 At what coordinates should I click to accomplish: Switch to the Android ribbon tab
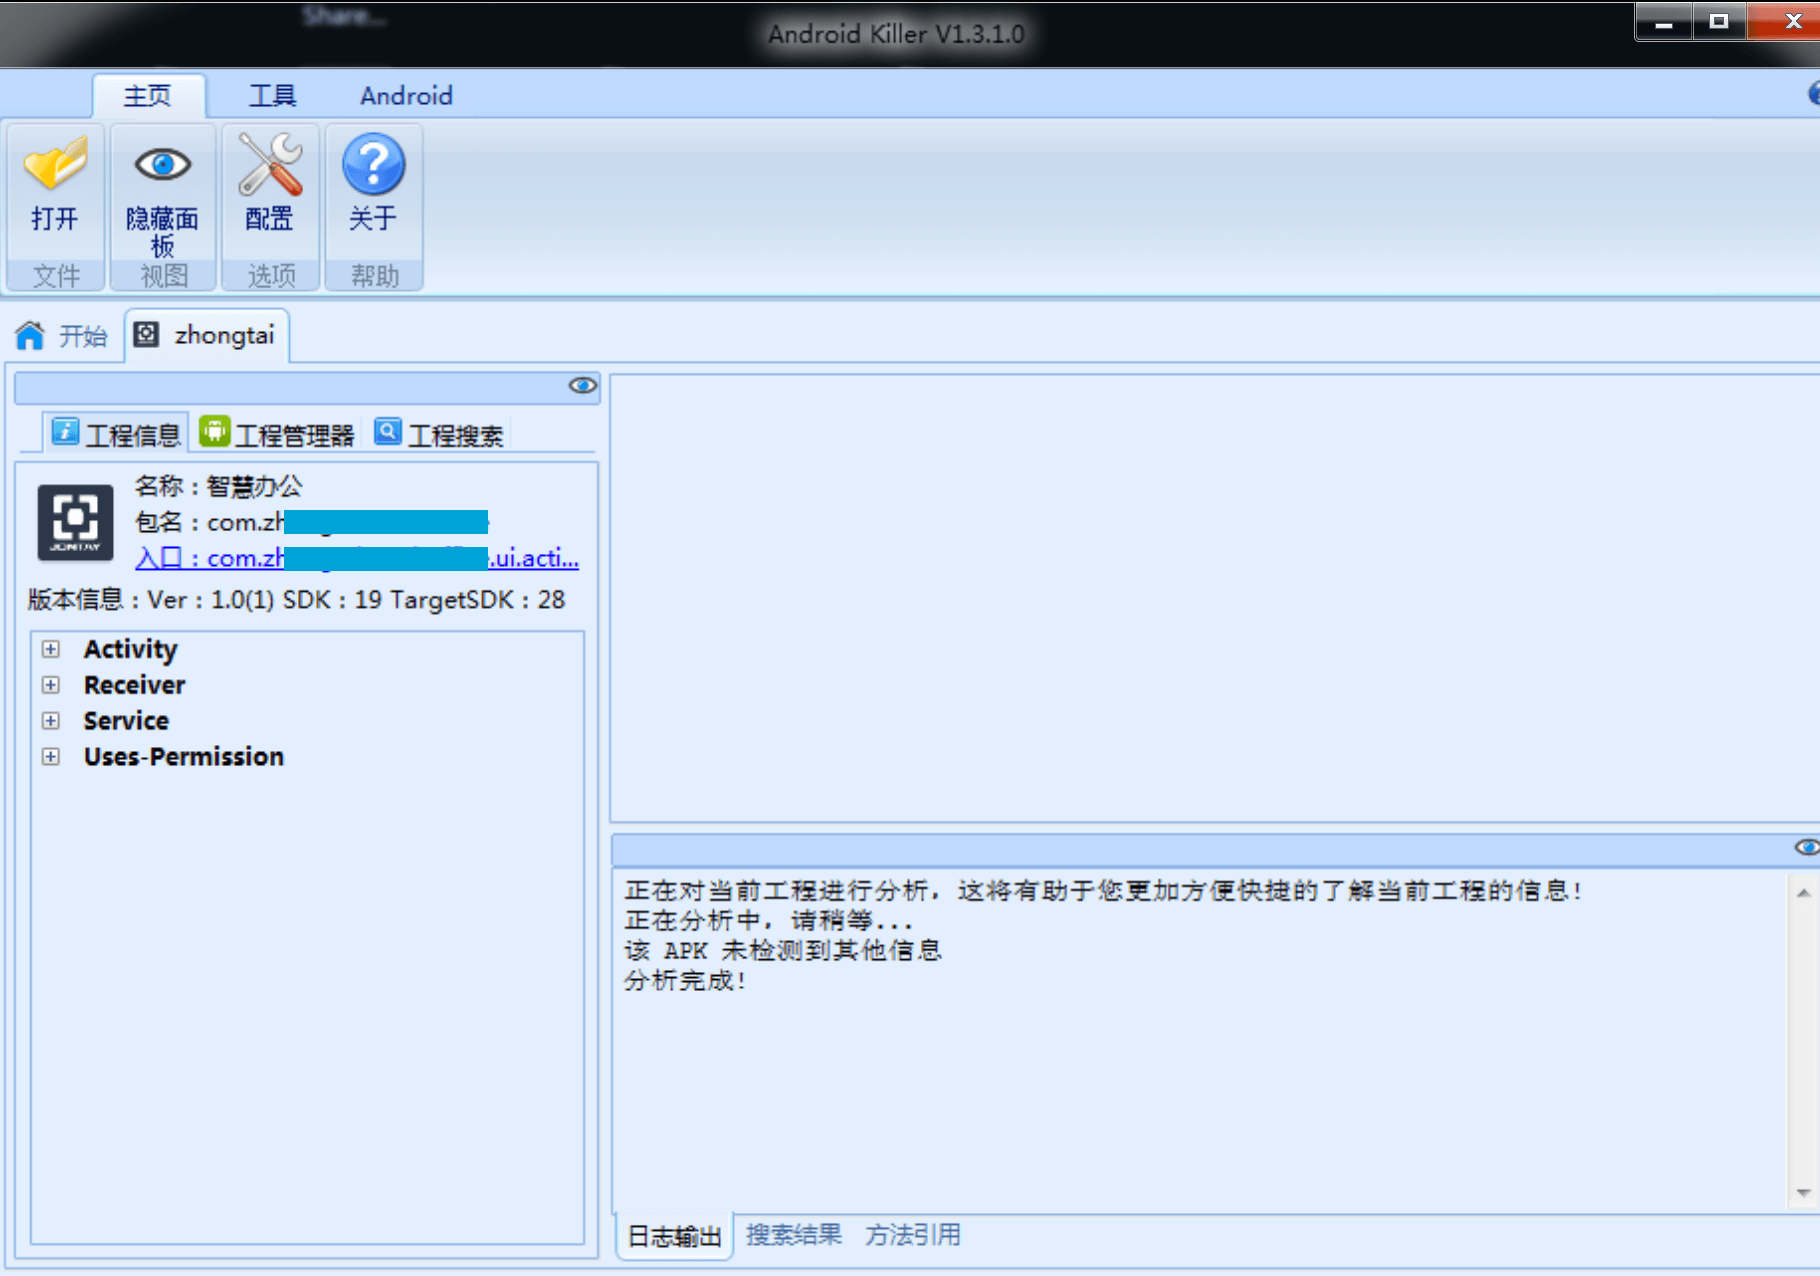(406, 96)
